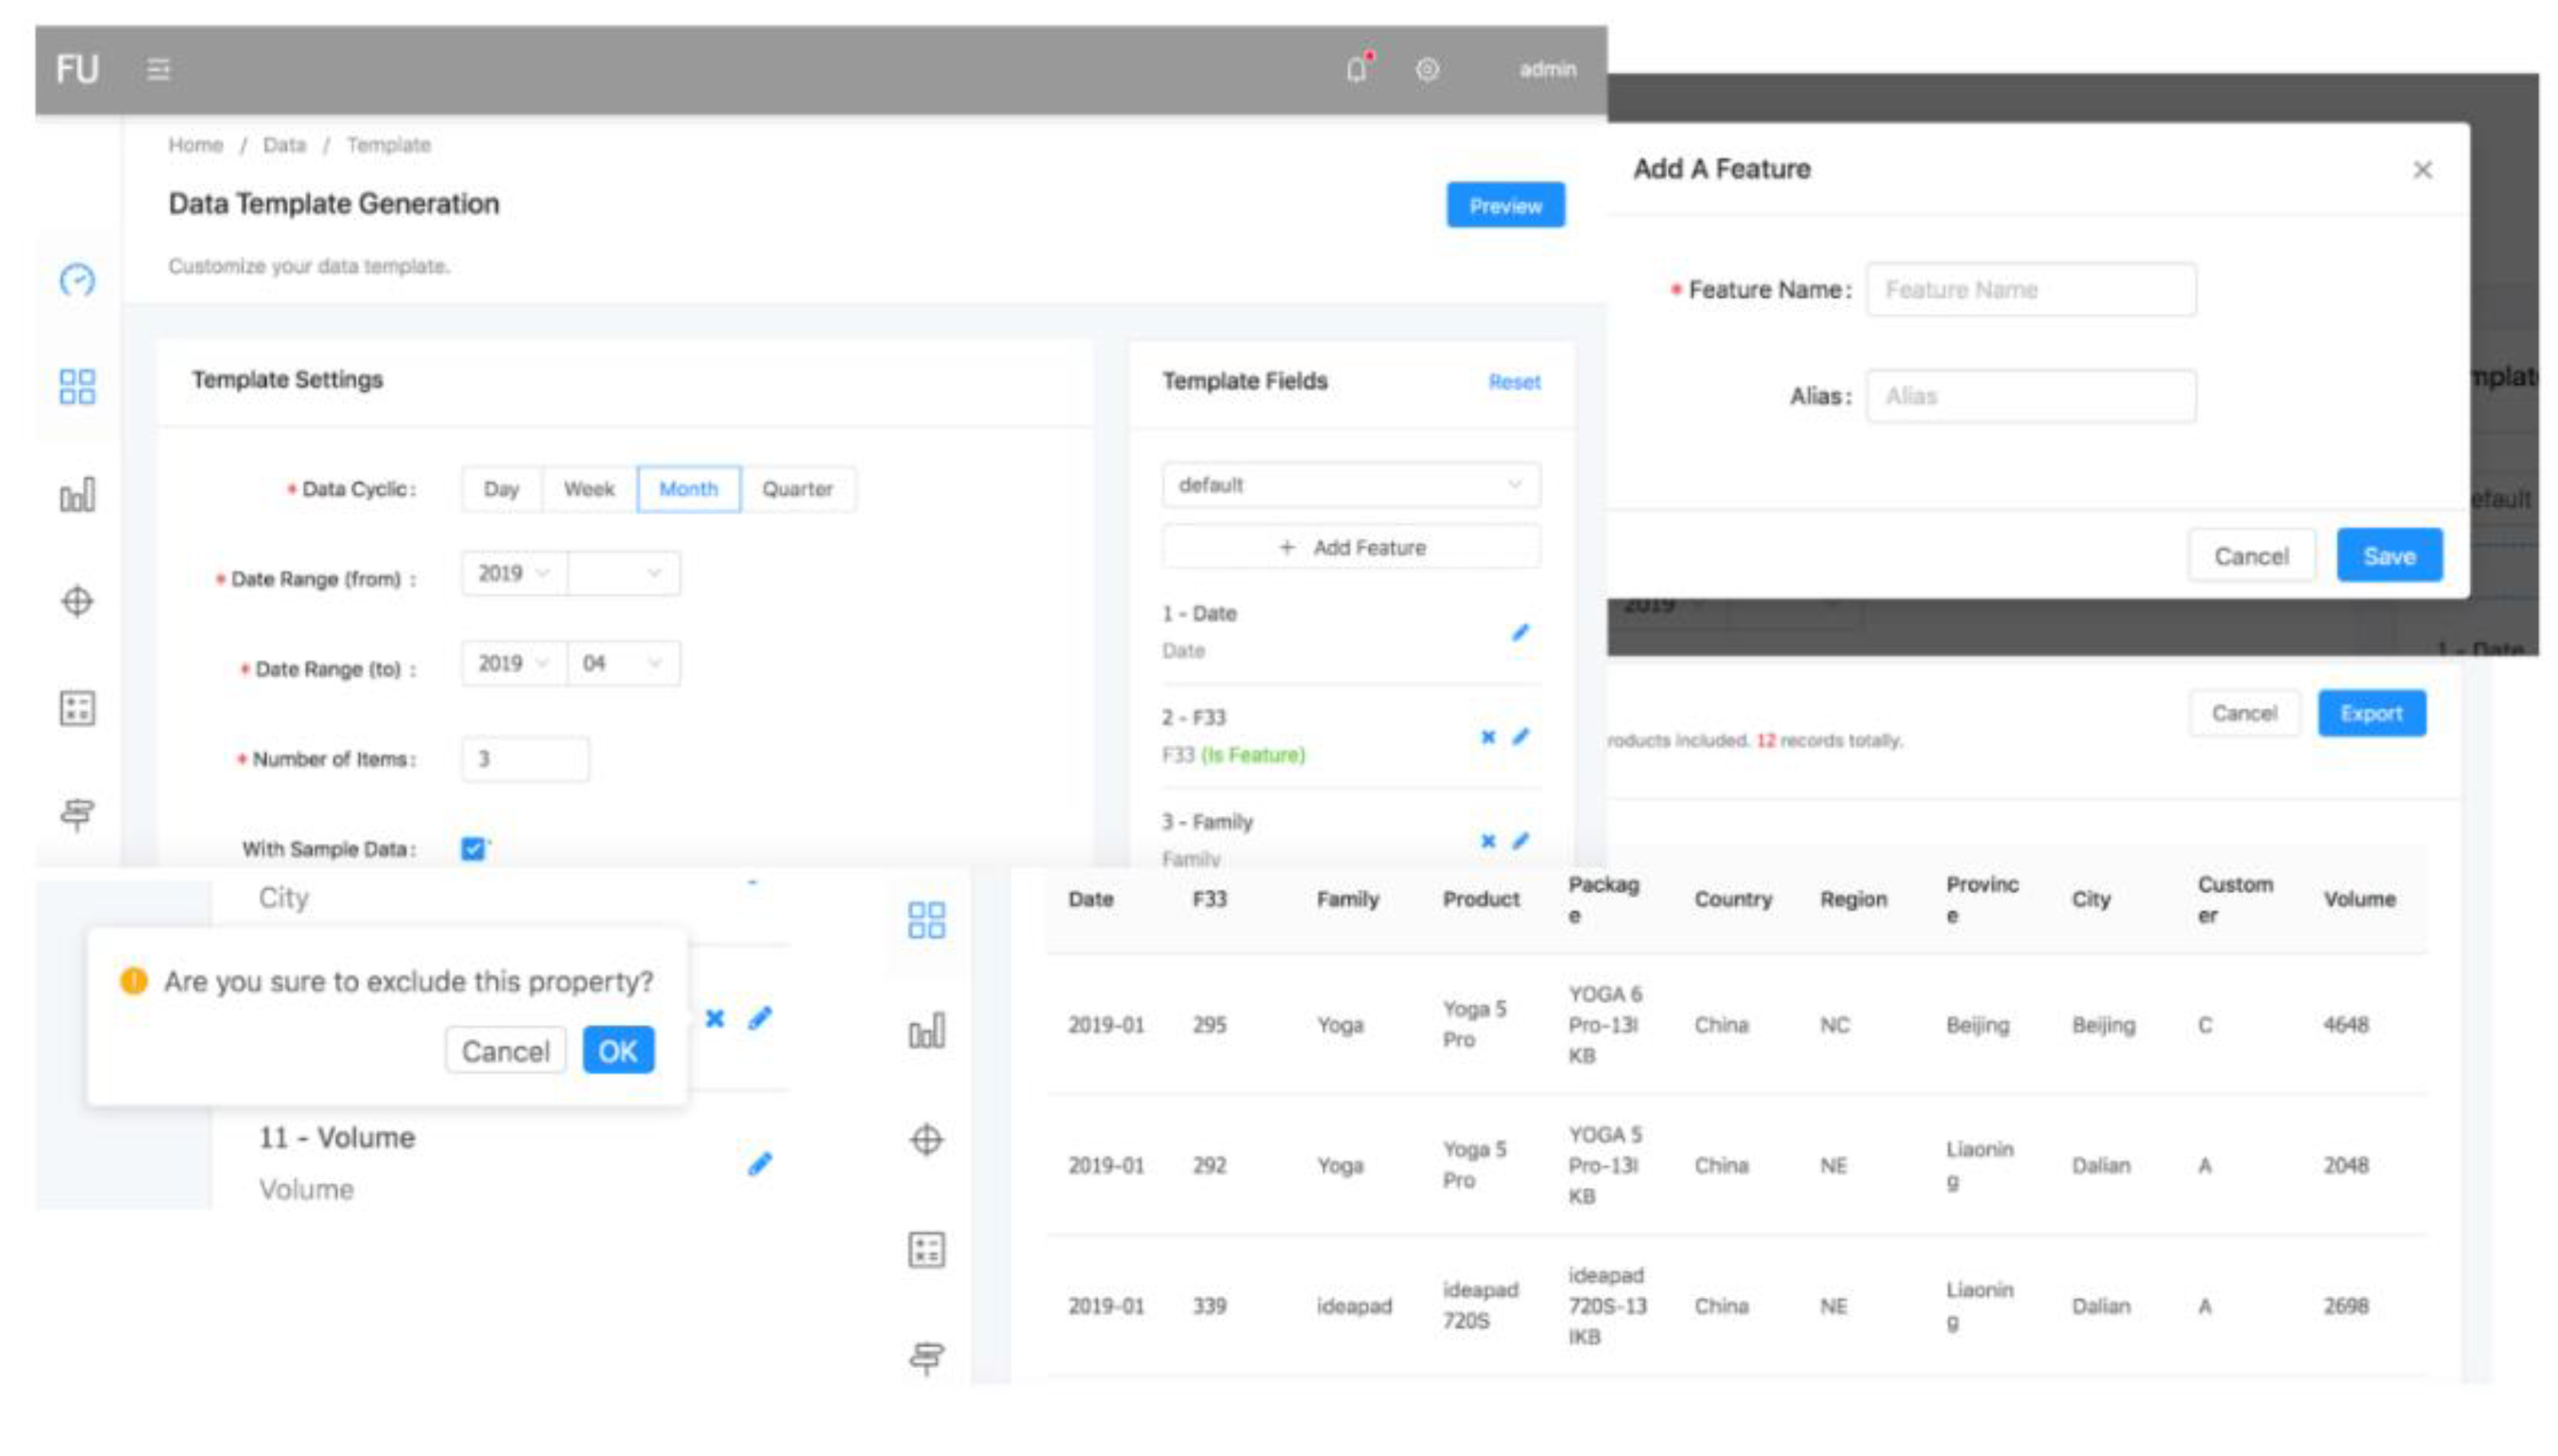Click the blue Preview button

point(1504,205)
